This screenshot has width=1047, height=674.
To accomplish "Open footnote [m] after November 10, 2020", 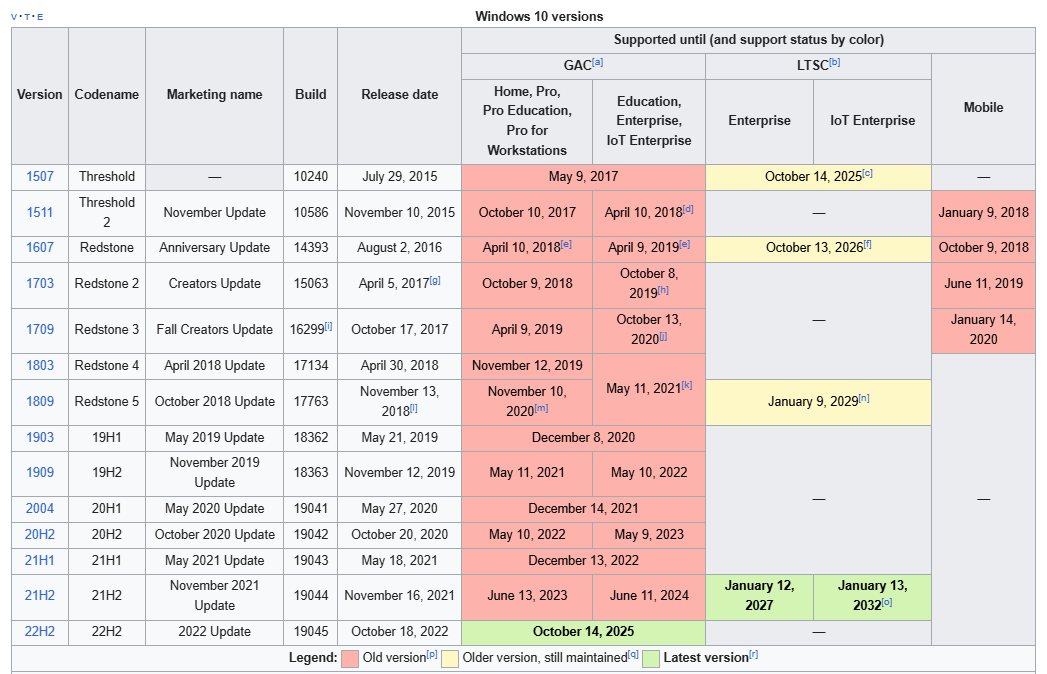I will 542,408.
